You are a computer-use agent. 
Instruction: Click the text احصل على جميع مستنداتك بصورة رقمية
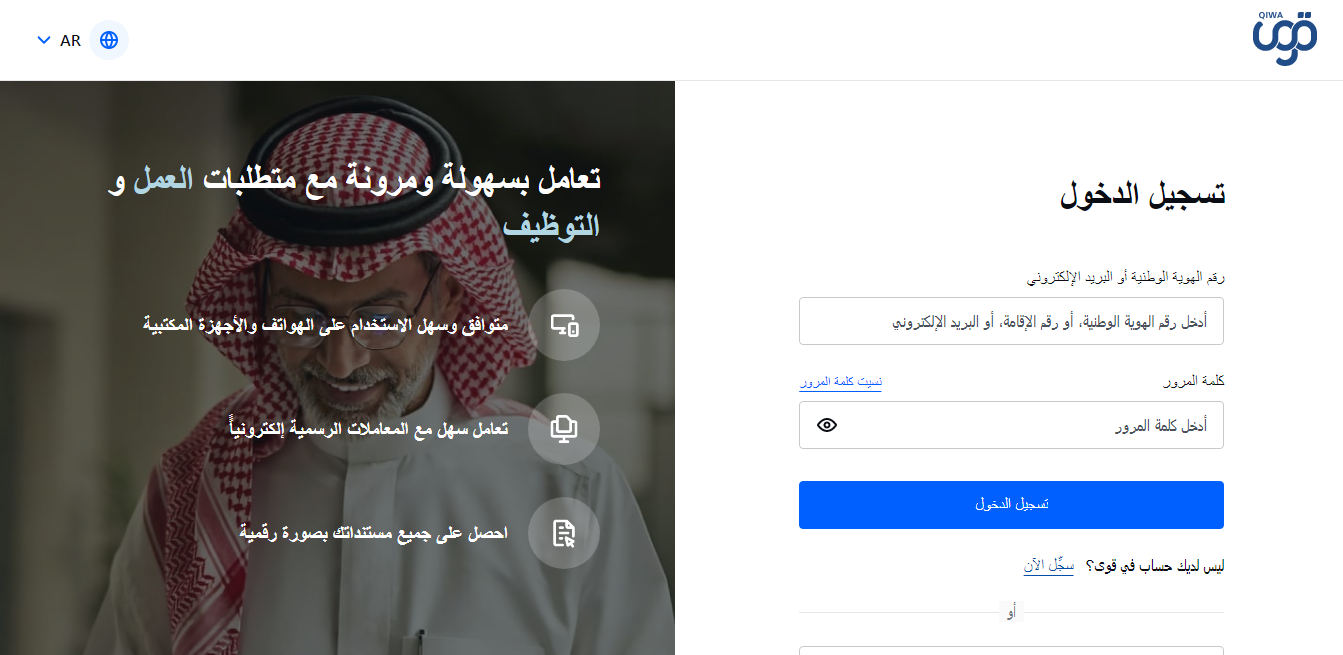click(x=374, y=533)
